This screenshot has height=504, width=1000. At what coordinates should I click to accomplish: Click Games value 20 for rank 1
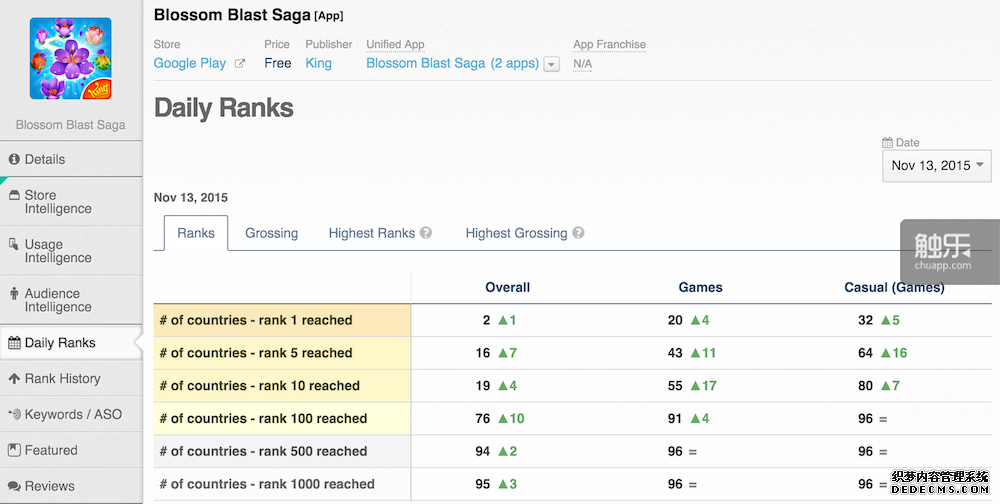(x=675, y=320)
